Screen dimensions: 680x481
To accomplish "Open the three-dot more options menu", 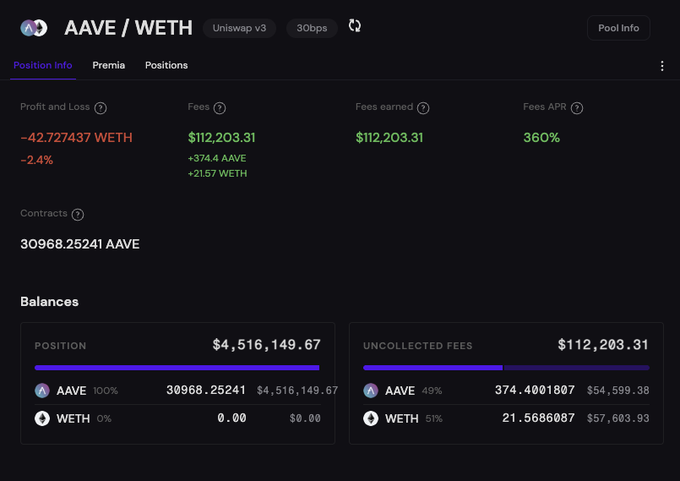I will pyautogui.click(x=662, y=66).
